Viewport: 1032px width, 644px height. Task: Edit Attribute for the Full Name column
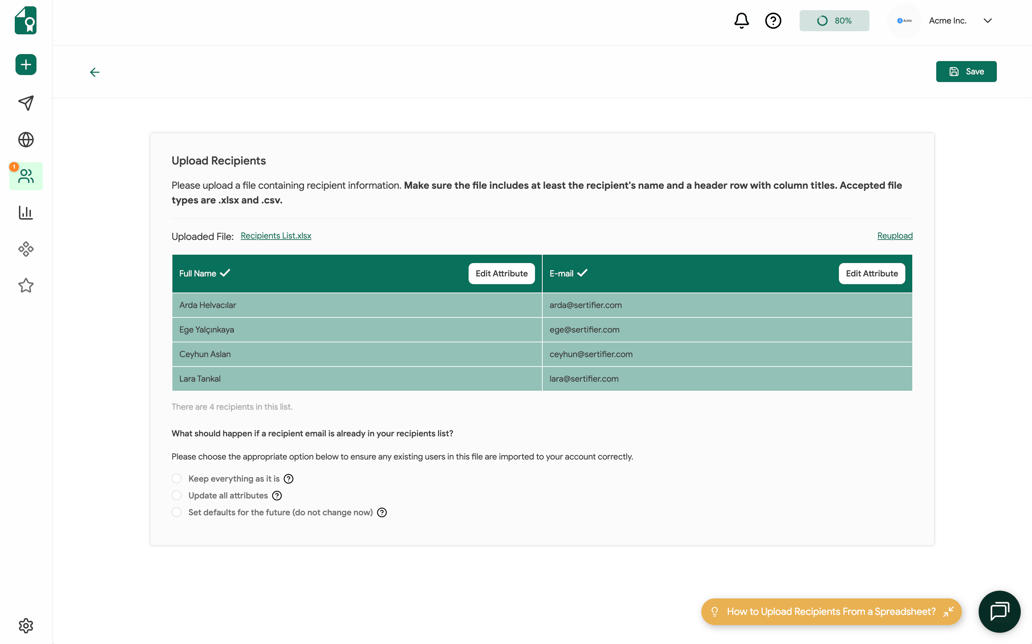pyautogui.click(x=501, y=273)
